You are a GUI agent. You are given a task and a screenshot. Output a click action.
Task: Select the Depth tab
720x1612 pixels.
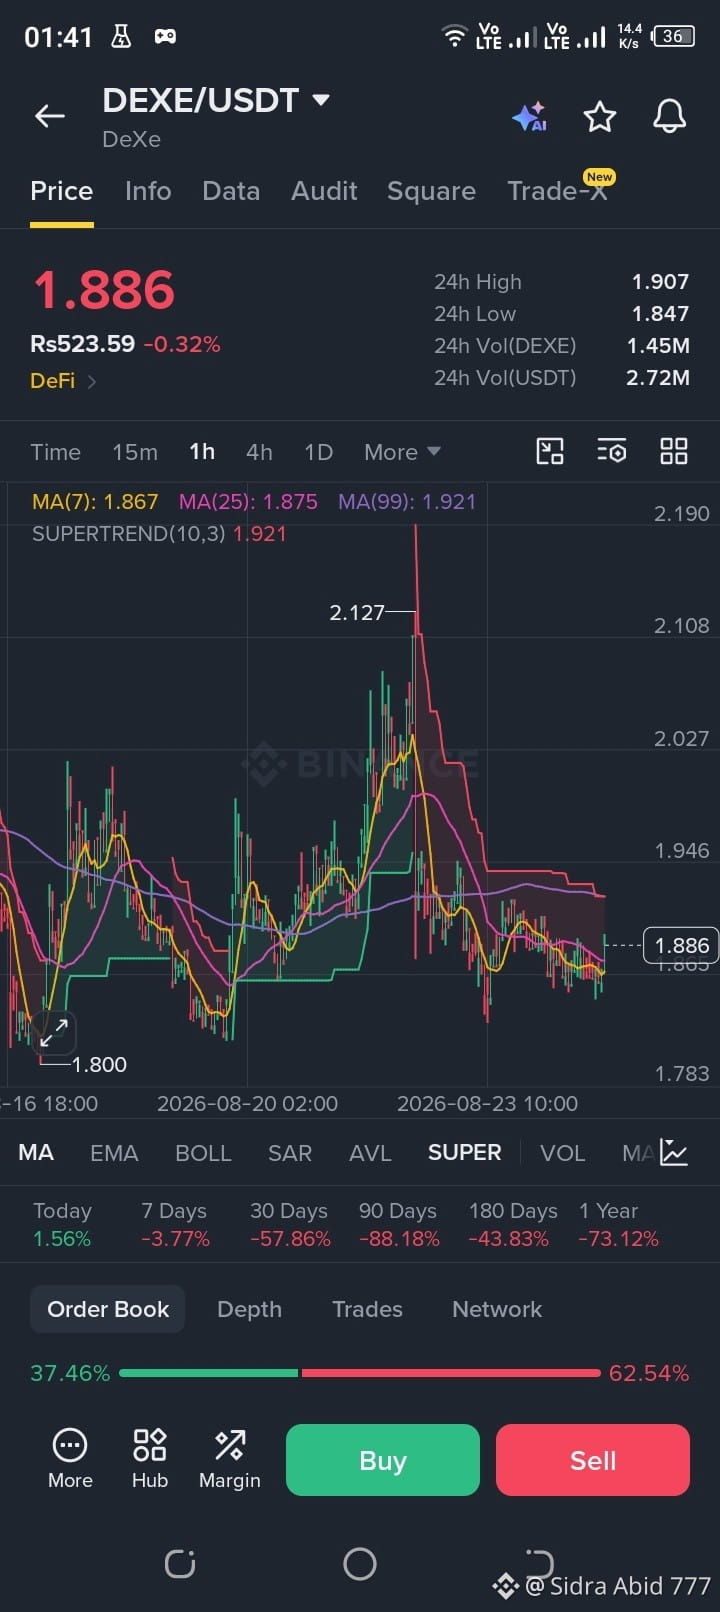pyautogui.click(x=249, y=1309)
